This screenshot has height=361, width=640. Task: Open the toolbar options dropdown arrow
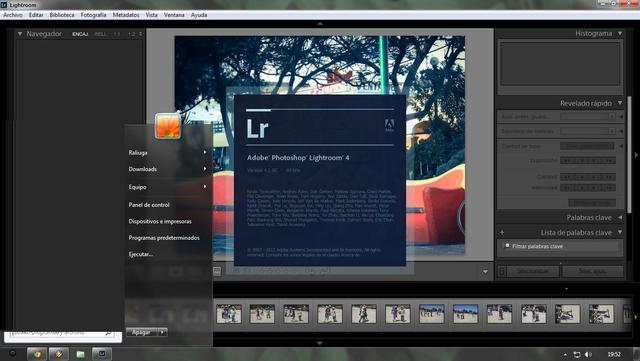pyautogui.click(x=485, y=272)
